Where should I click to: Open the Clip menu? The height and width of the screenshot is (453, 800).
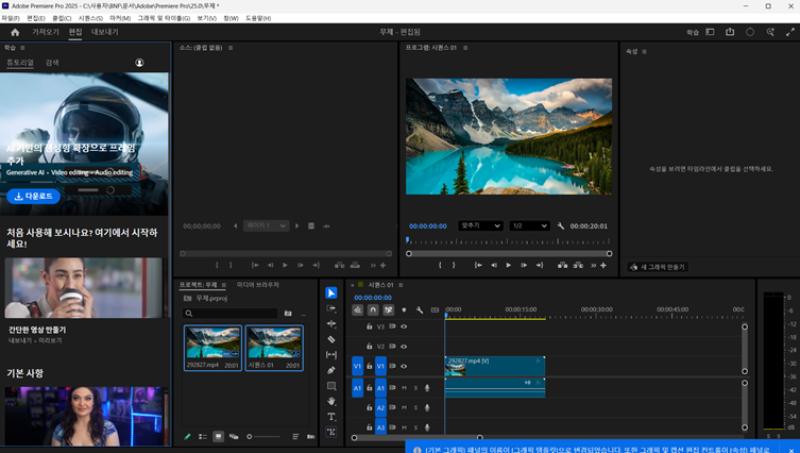coord(61,18)
